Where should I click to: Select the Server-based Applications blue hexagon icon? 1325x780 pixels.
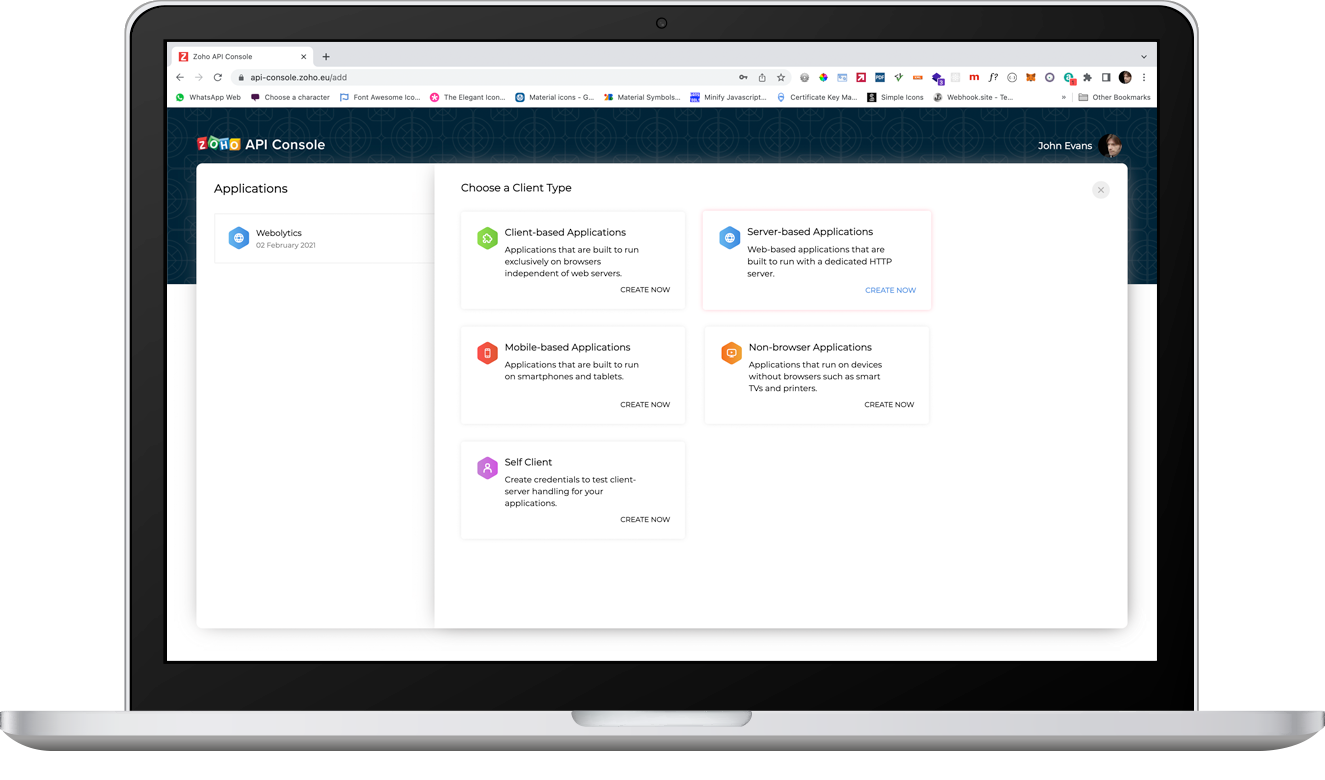(x=730, y=238)
